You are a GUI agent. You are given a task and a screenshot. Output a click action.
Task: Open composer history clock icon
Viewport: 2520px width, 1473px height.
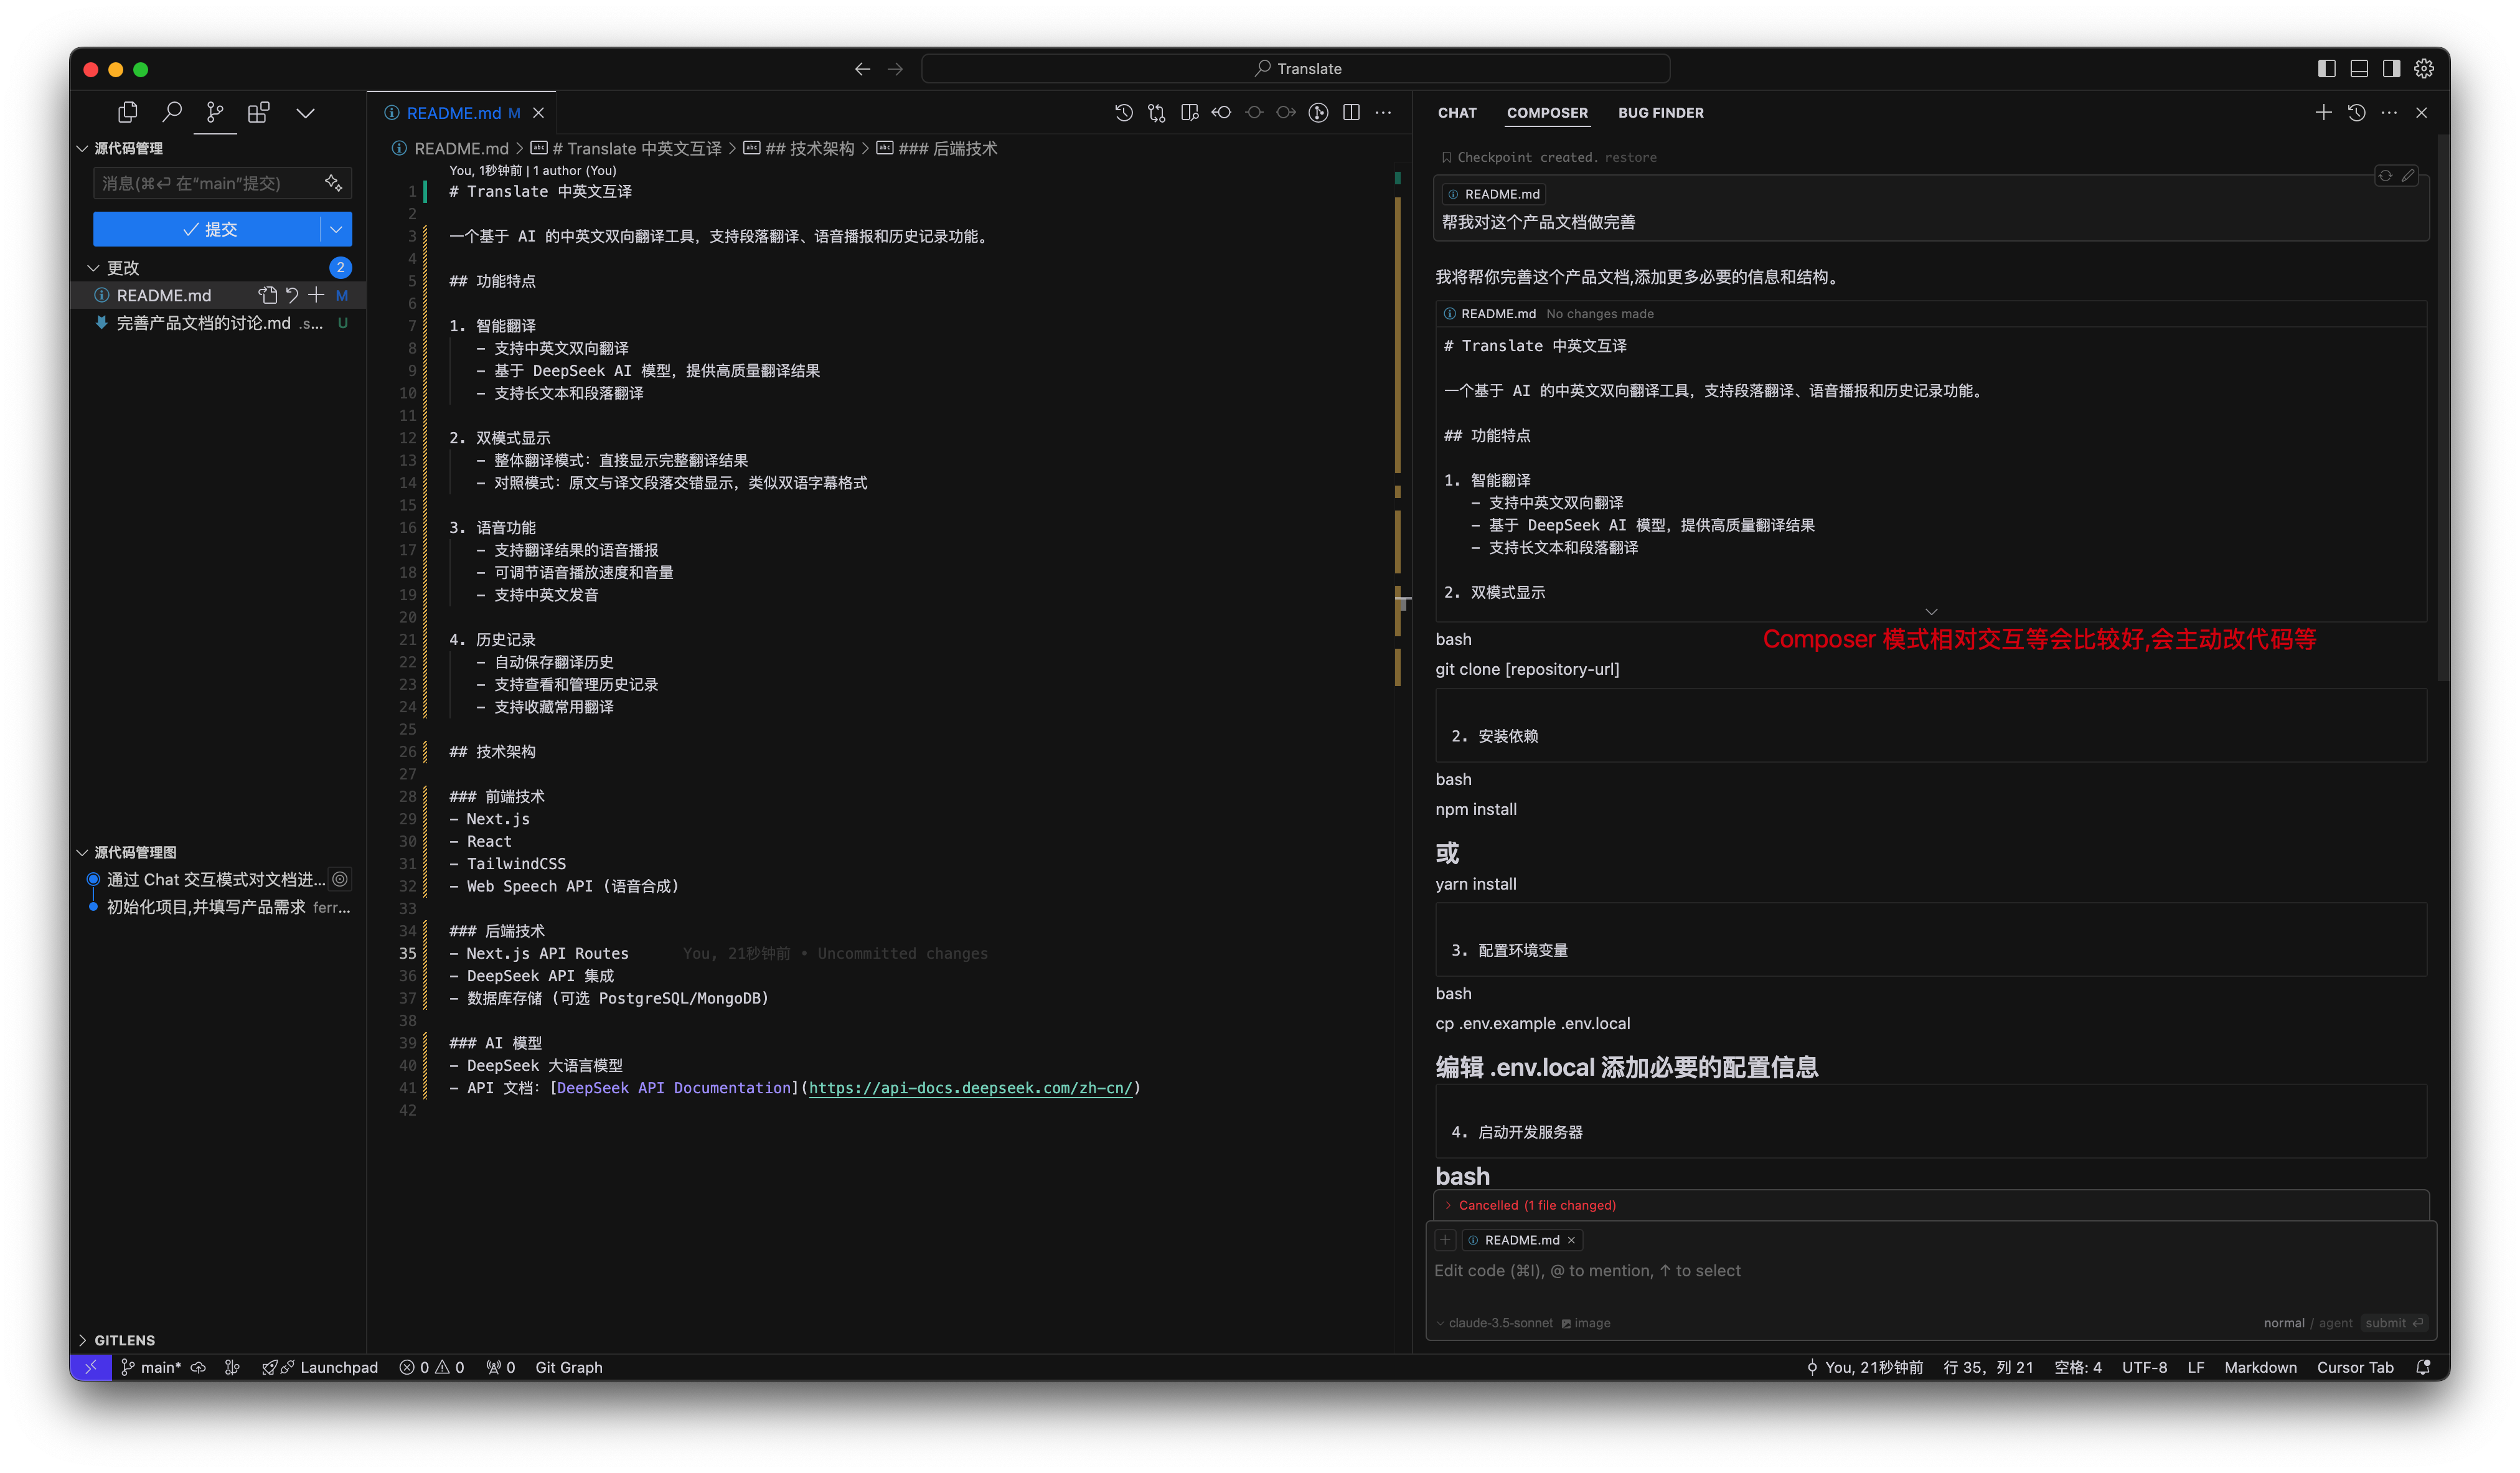2356,113
